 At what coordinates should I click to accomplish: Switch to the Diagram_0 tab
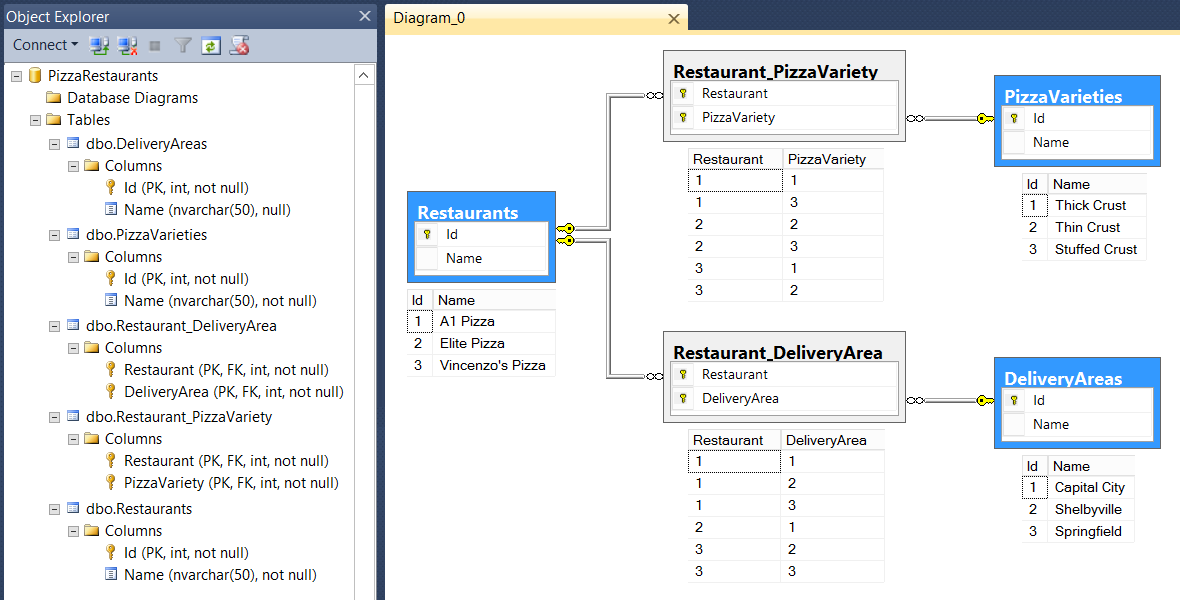click(429, 18)
